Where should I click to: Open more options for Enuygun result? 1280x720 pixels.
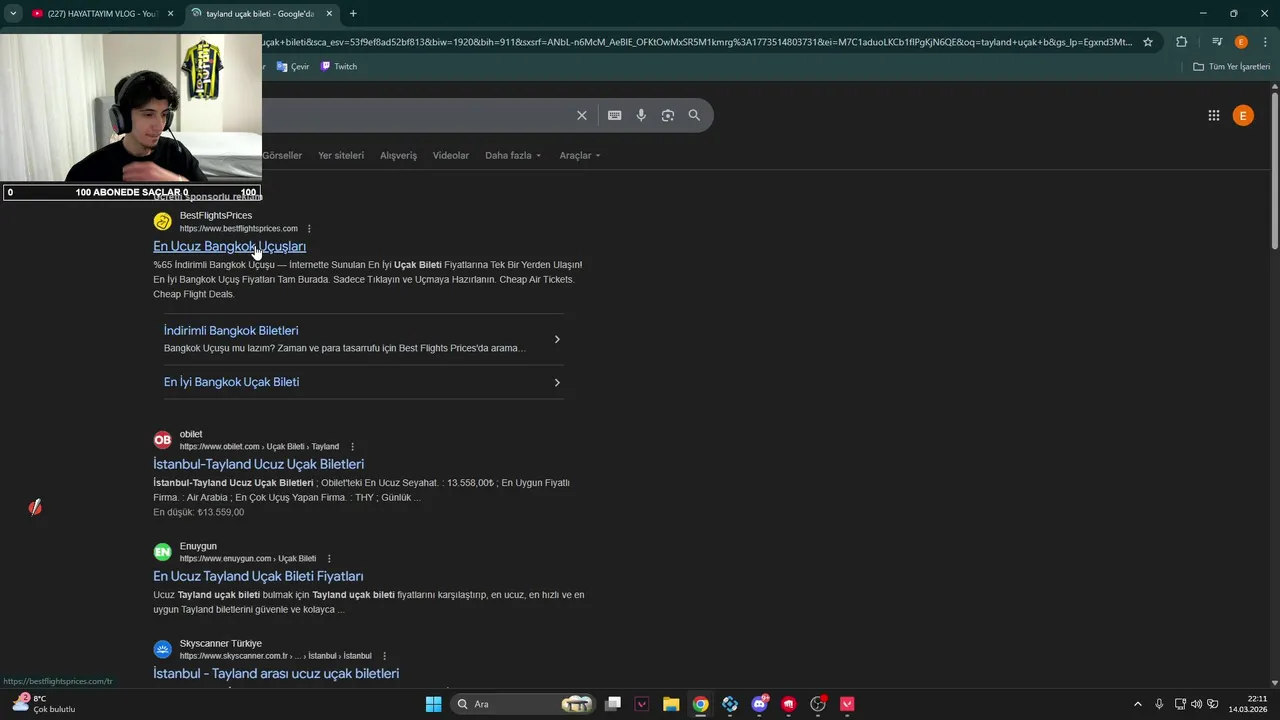[x=329, y=559]
